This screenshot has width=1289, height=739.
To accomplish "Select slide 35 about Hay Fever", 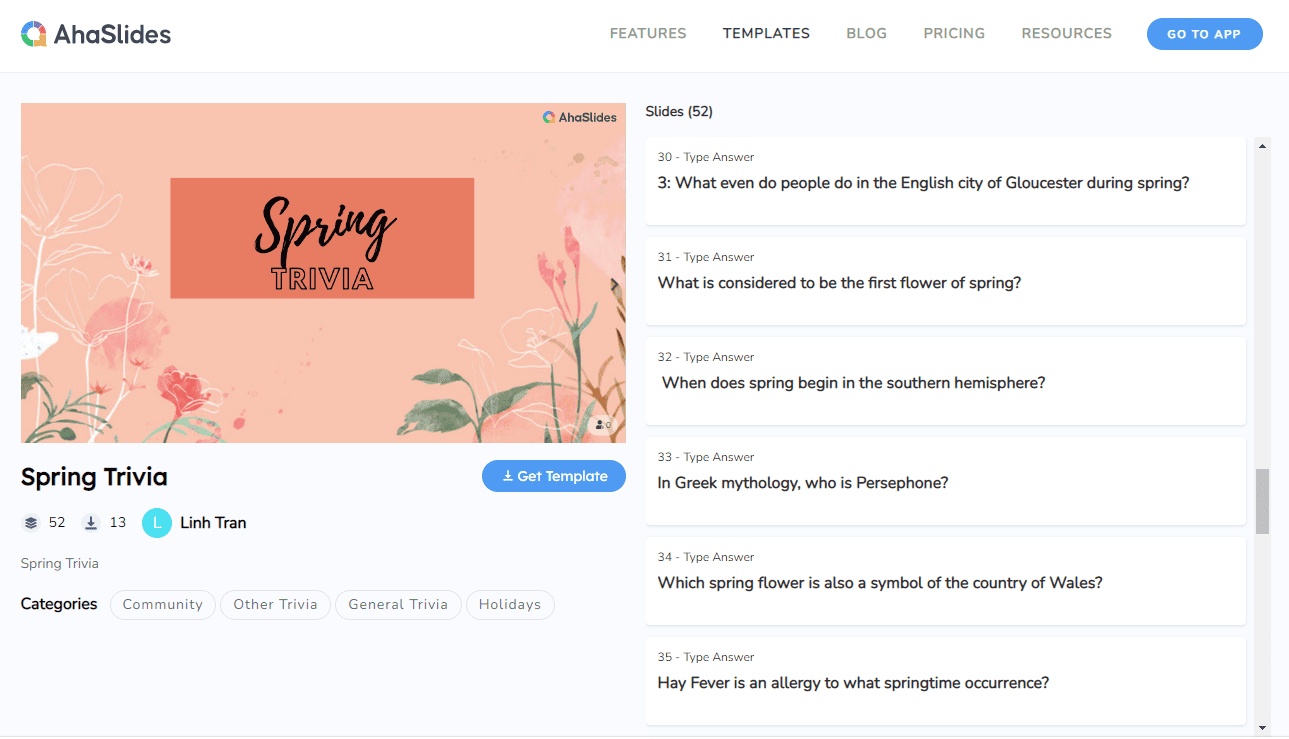I will (x=945, y=681).
